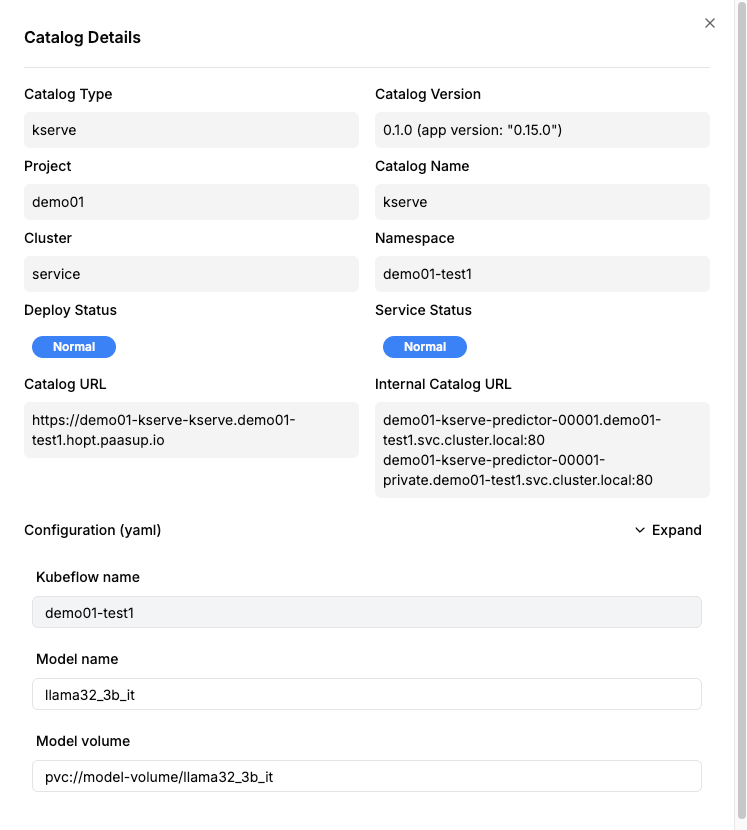Viewport: 747px width, 830px height.
Task: Edit the Model name input
Action: pyautogui.click(x=367, y=694)
